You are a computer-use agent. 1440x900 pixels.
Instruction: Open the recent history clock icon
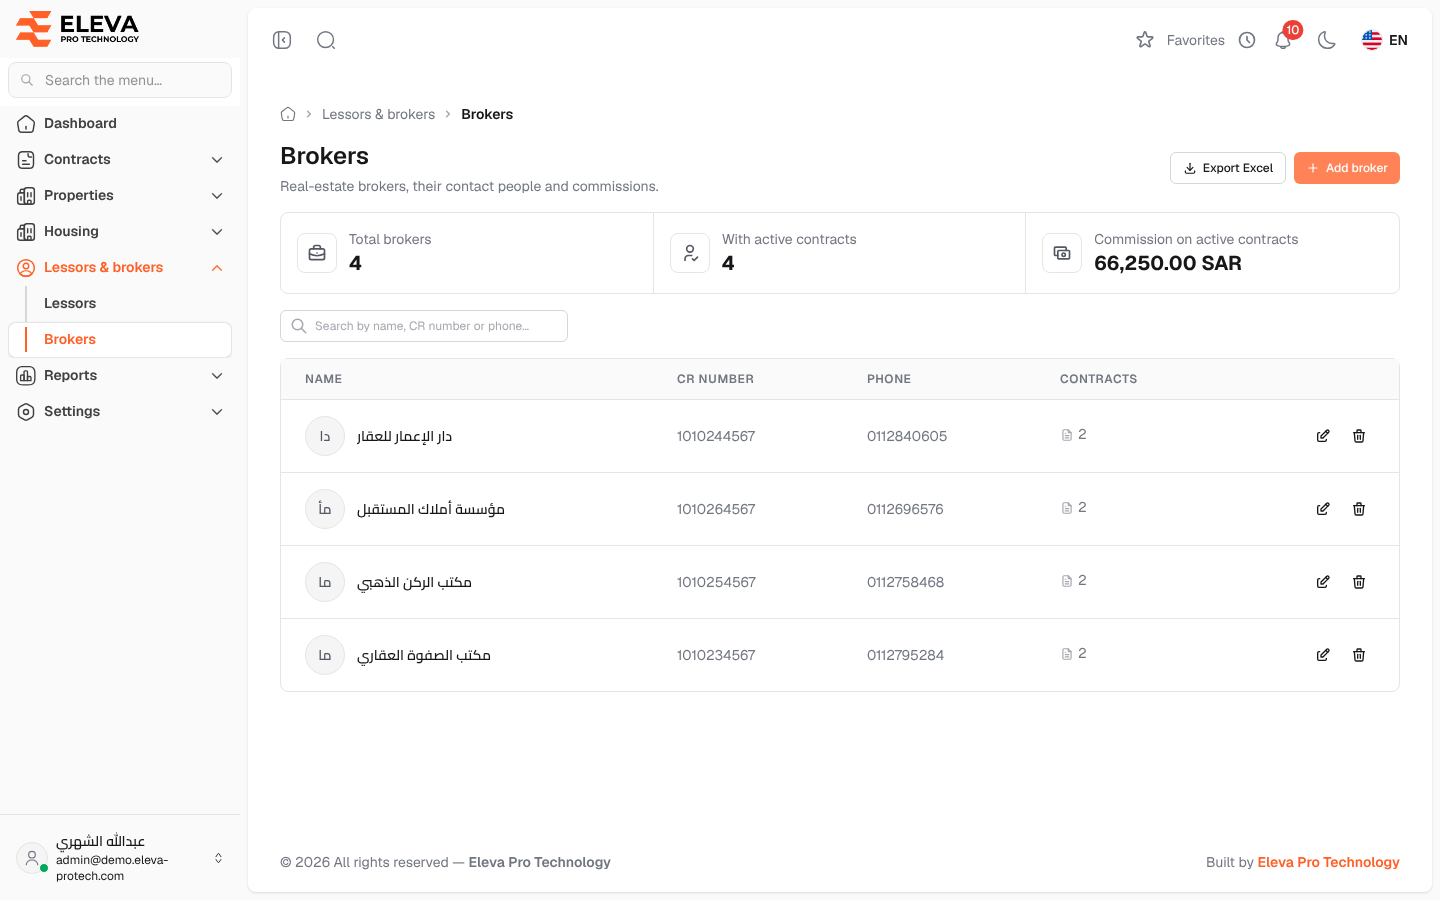1247,40
